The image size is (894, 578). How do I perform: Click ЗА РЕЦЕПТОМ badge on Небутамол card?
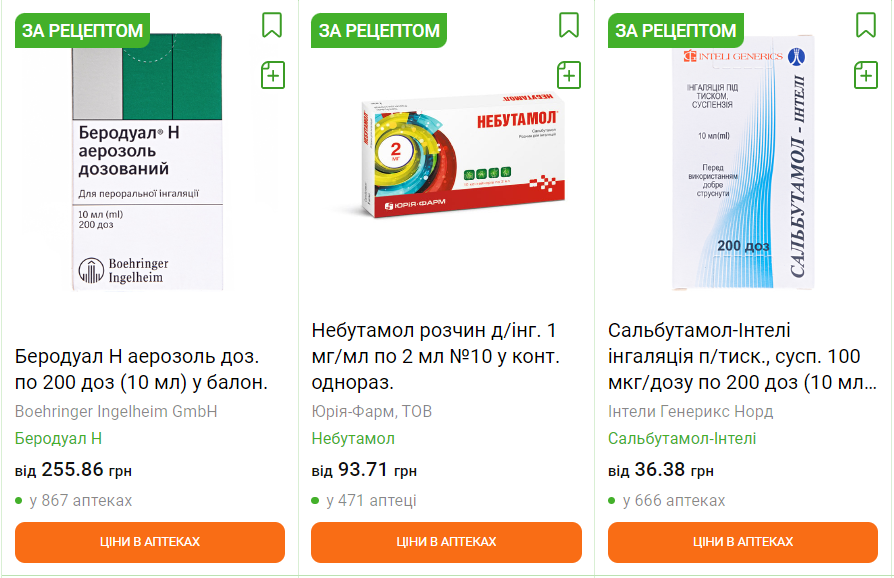click(379, 31)
